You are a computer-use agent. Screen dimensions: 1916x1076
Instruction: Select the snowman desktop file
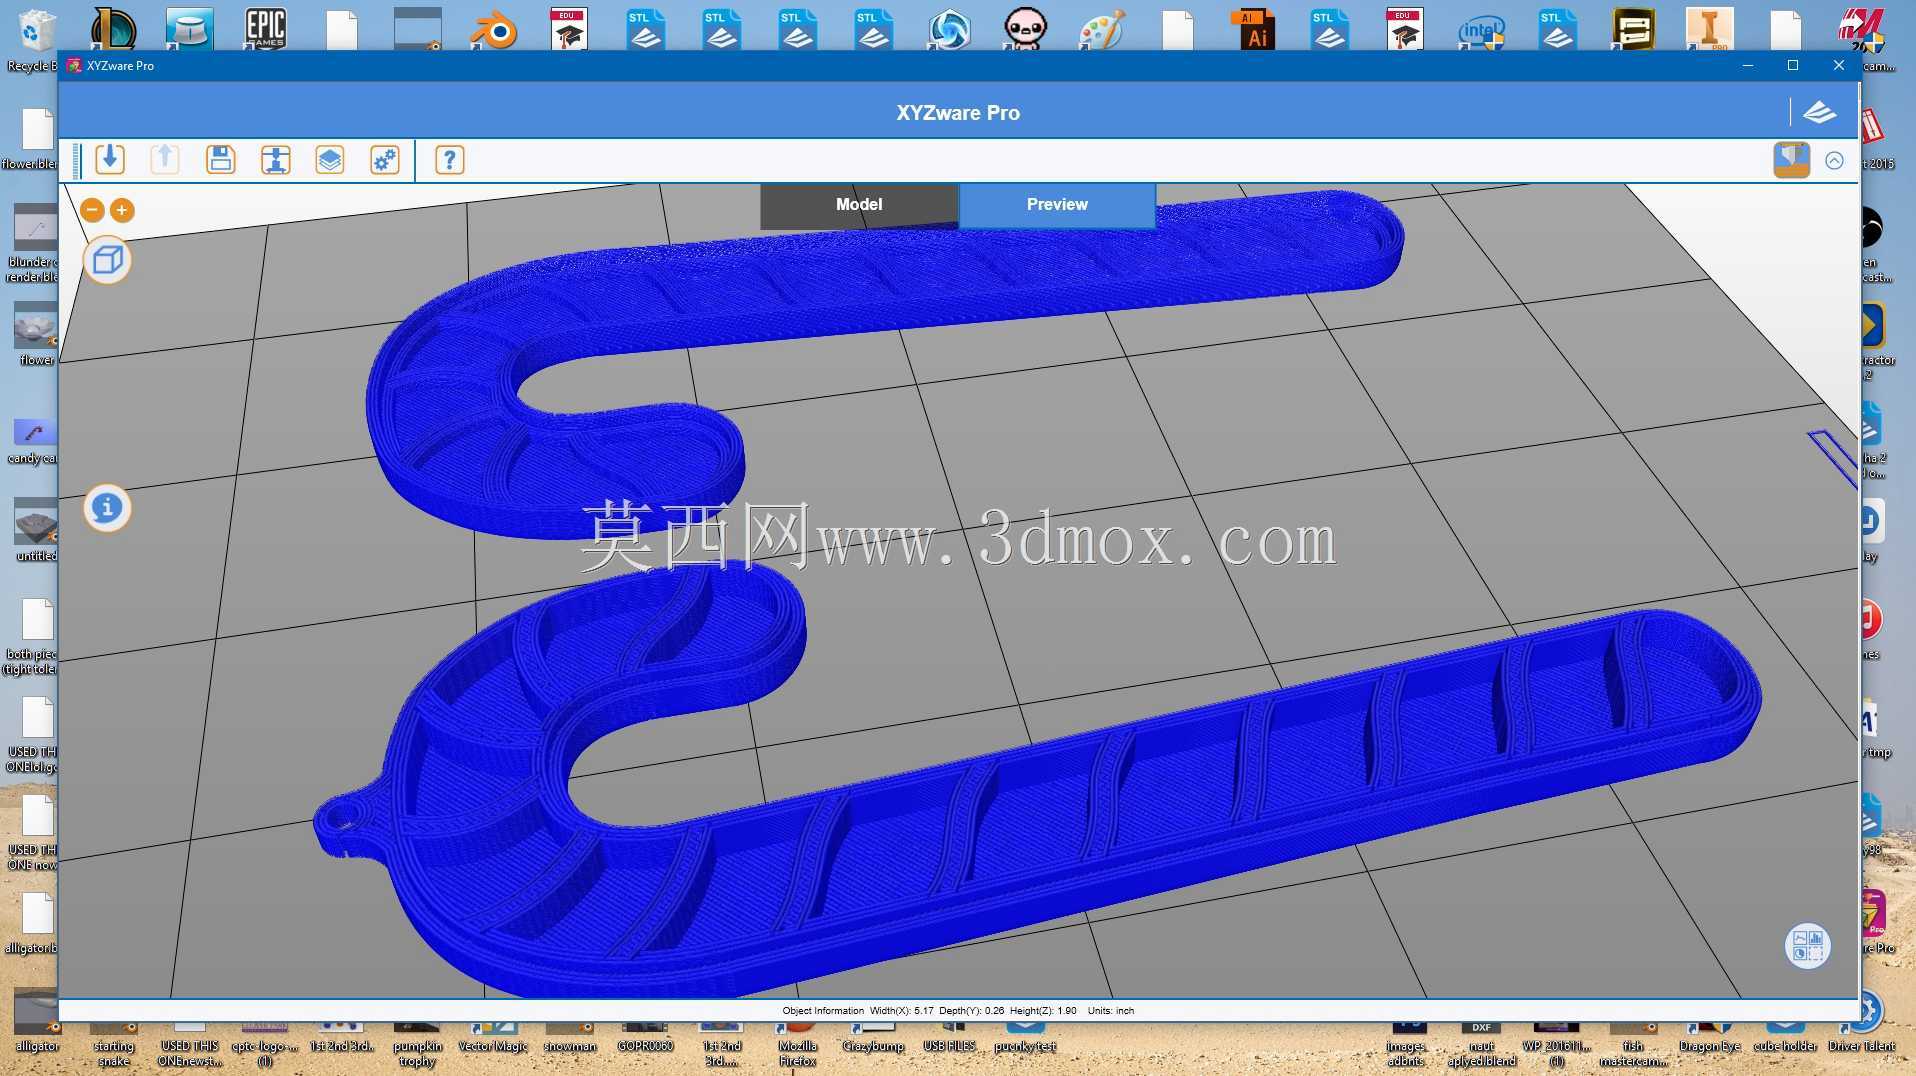tap(570, 1038)
